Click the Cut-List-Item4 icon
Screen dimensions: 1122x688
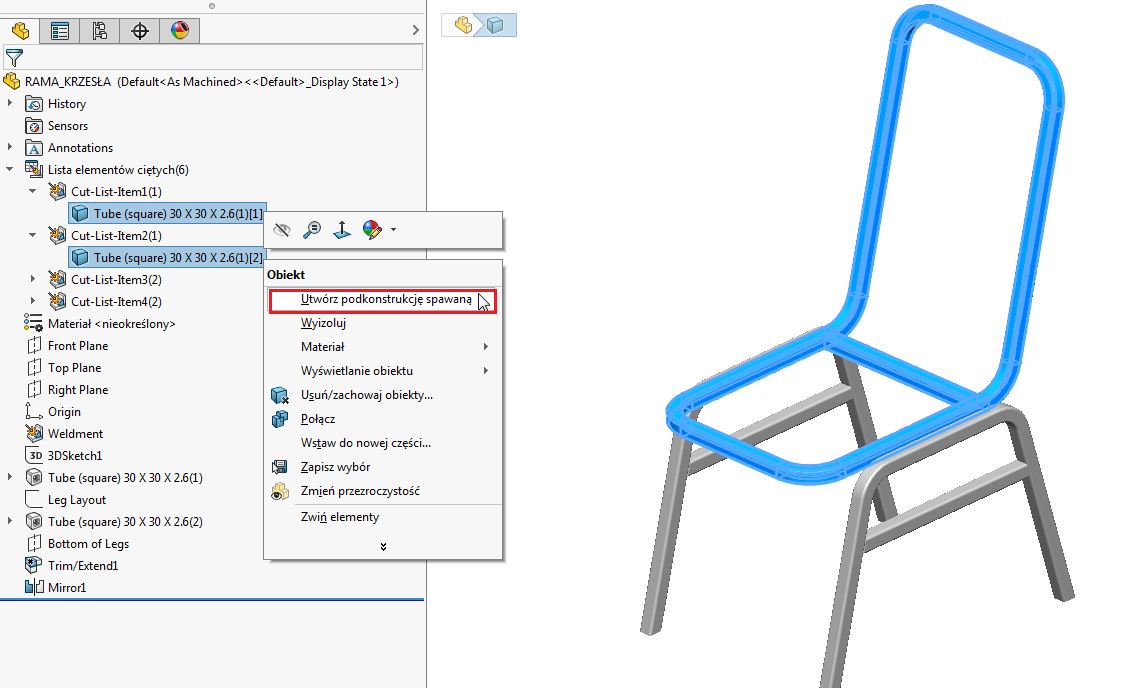[57, 301]
